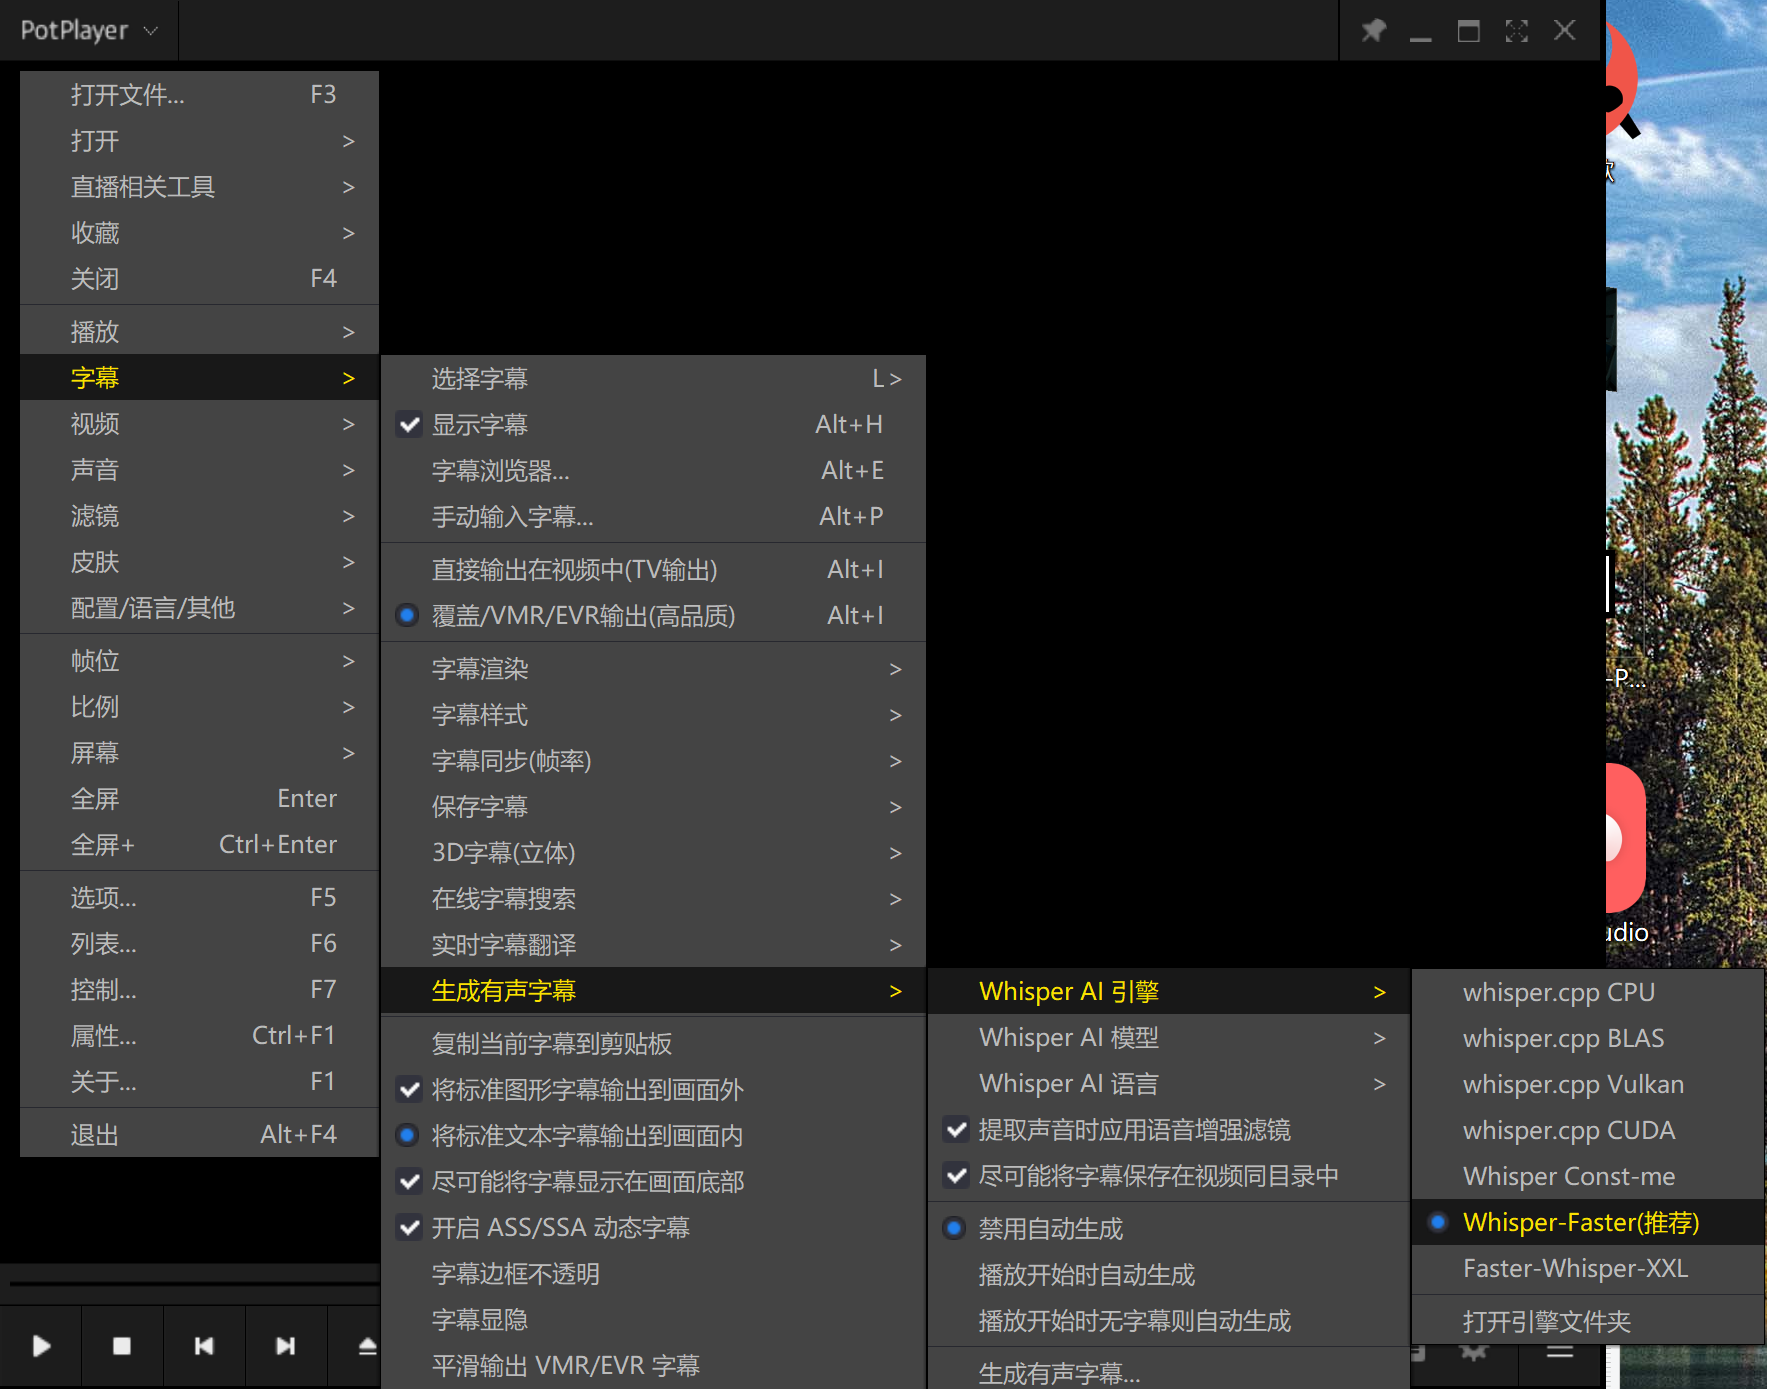Choose 播放开始时自动生成
The width and height of the screenshot is (1767, 1389).
[x=1169, y=1275]
